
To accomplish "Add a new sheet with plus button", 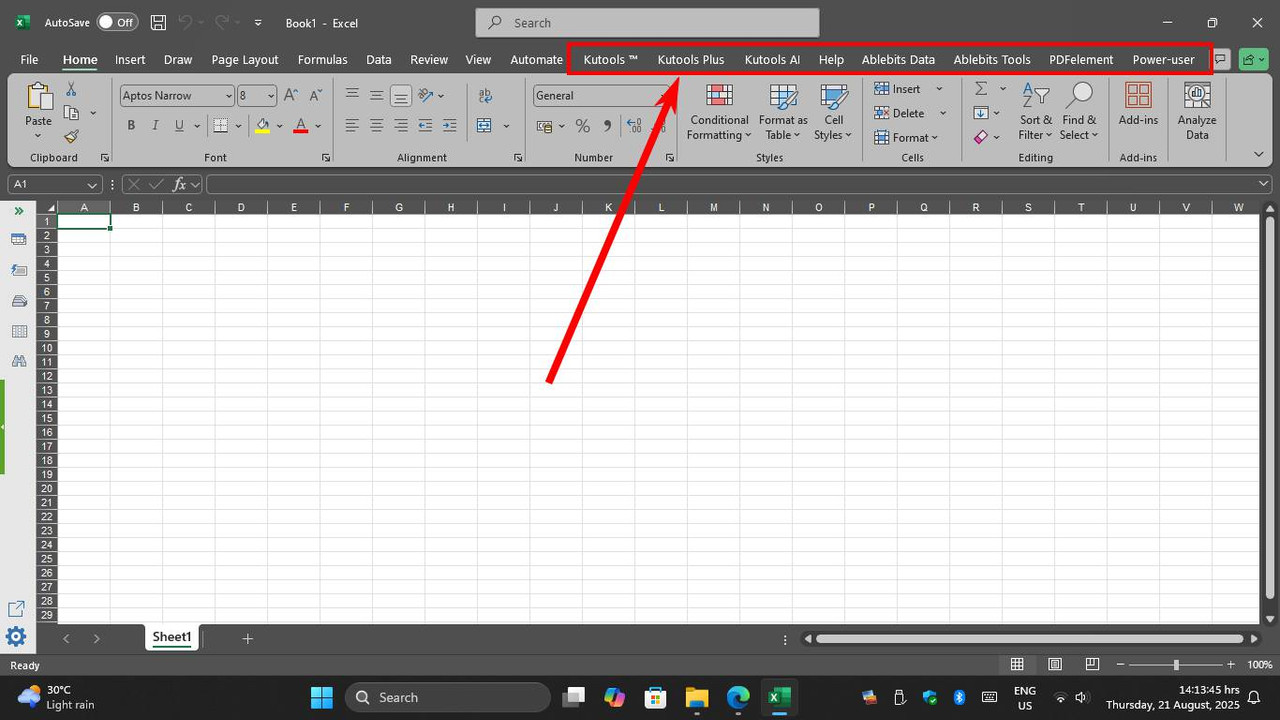I will coord(248,638).
